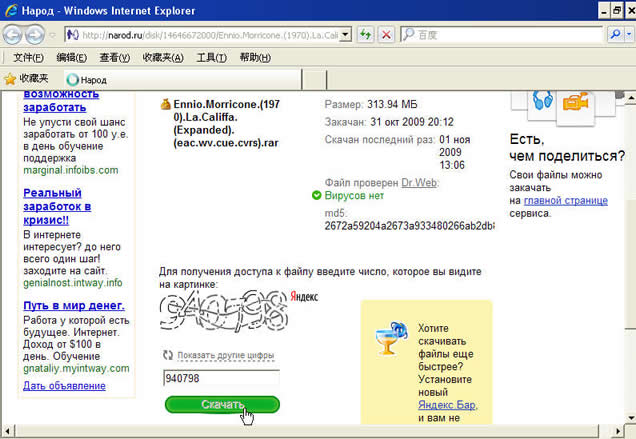Screen dimensions: 636x439
Task: Open search provider dropdown arrow
Action: [x=630, y=35]
